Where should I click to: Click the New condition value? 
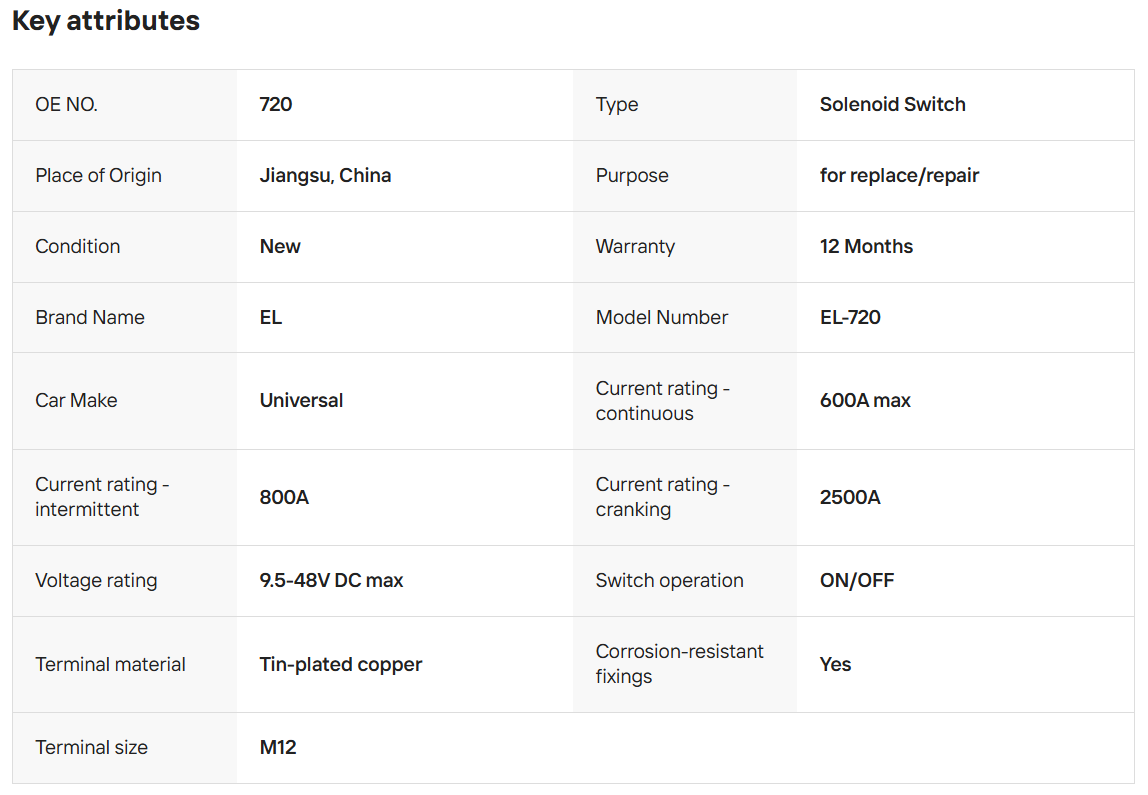pyautogui.click(x=280, y=247)
